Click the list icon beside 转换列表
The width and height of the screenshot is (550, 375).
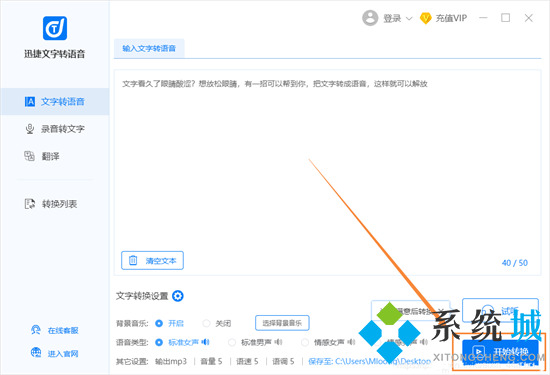30,204
